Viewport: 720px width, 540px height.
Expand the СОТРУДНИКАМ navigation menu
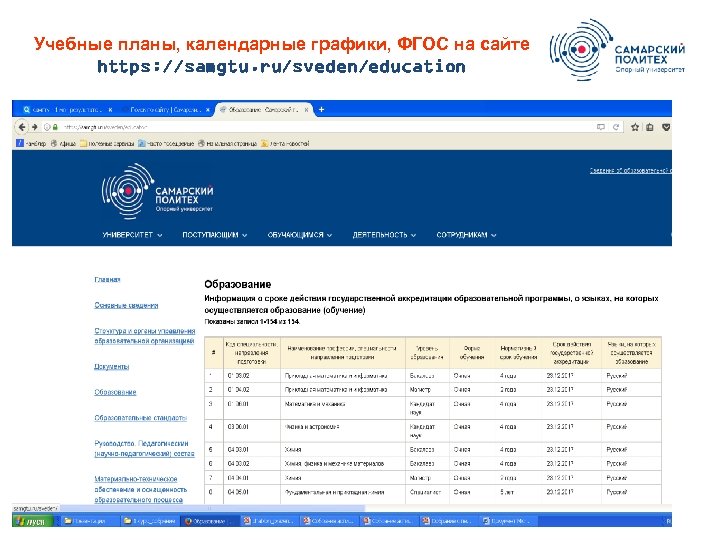click(x=466, y=235)
